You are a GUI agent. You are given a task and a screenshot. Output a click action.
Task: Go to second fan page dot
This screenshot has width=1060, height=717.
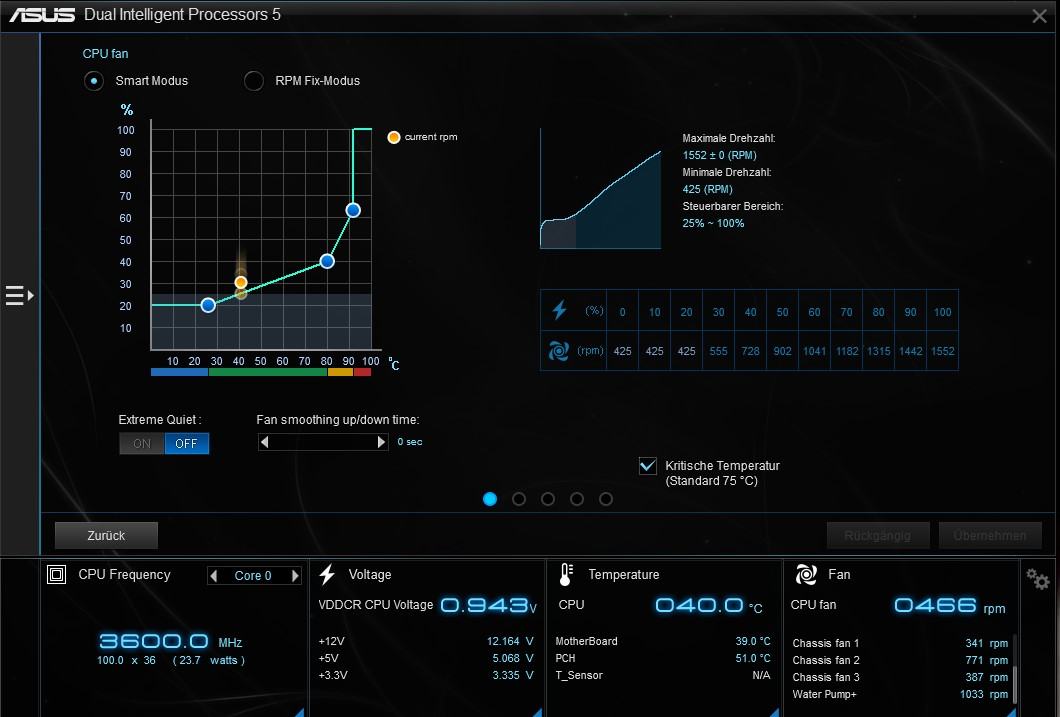click(519, 499)
